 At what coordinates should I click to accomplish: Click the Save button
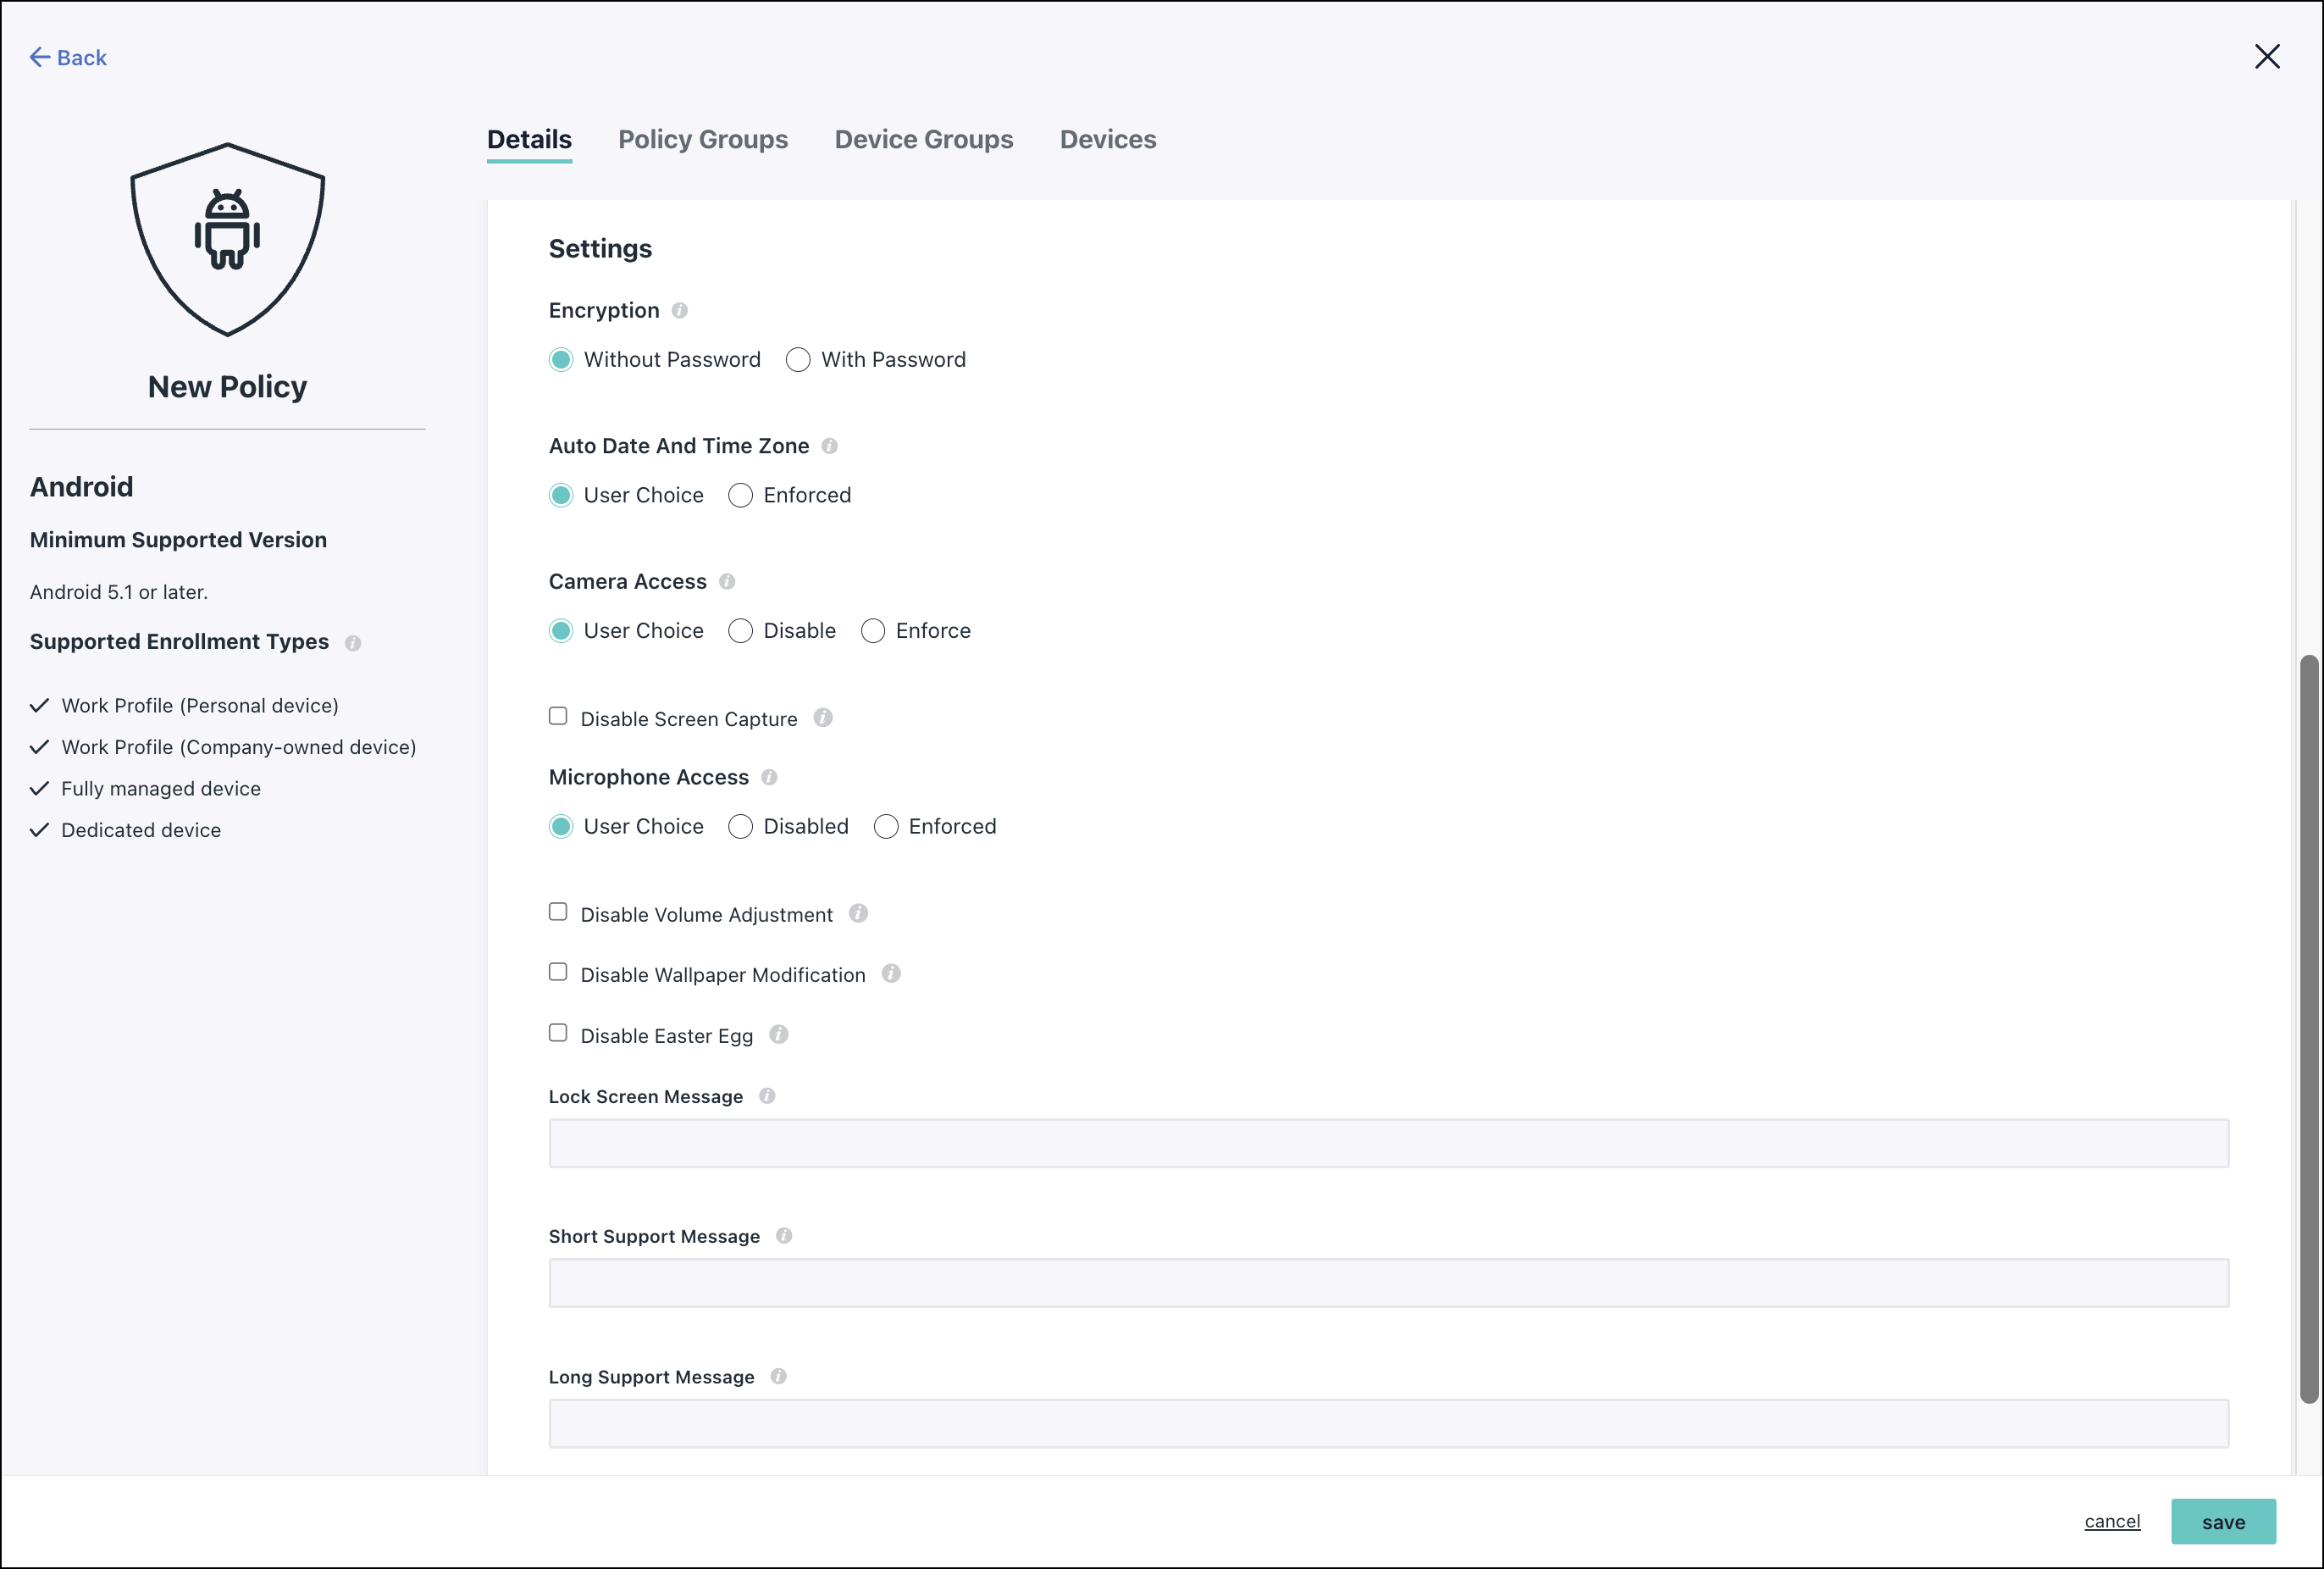[2224, 1520]
